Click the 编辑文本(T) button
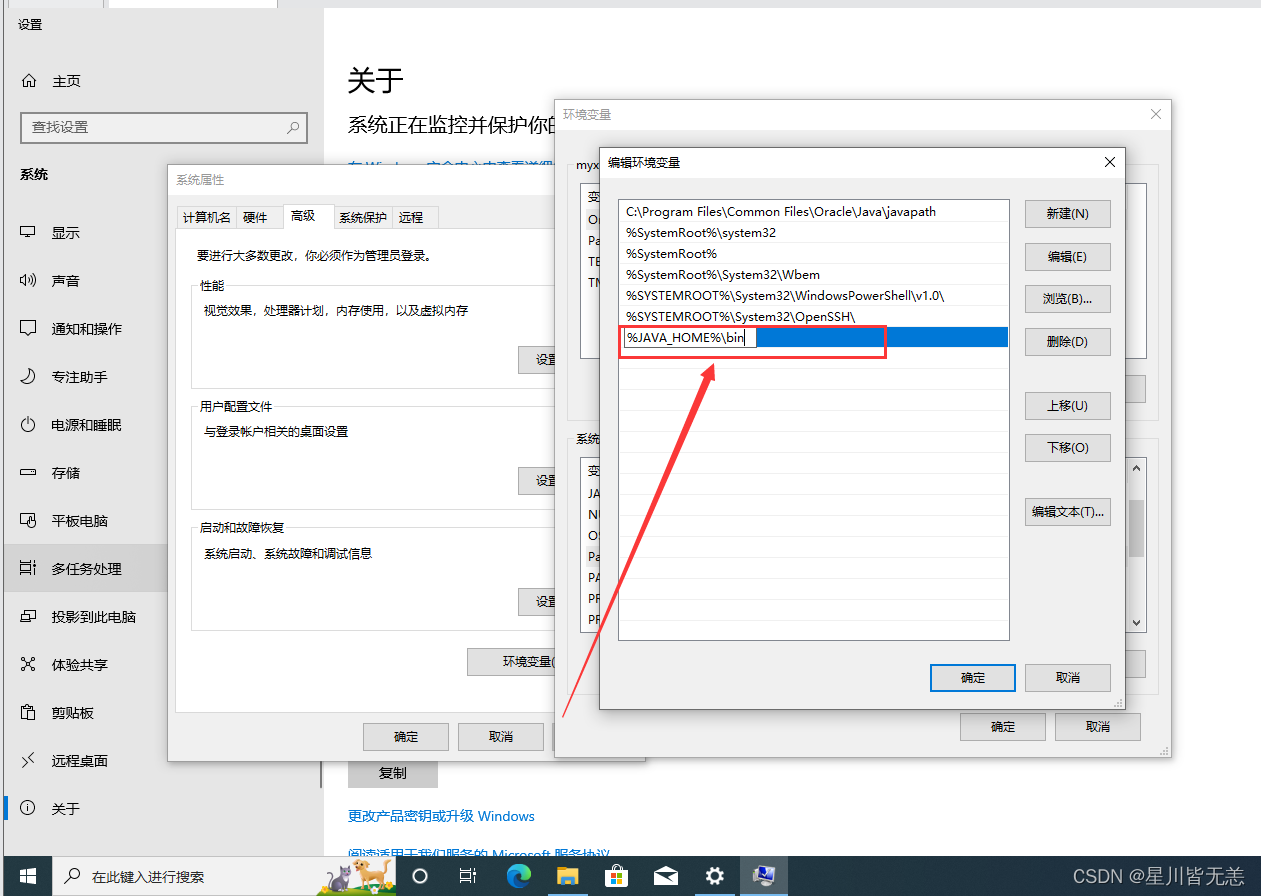 tap(1067, 511)
